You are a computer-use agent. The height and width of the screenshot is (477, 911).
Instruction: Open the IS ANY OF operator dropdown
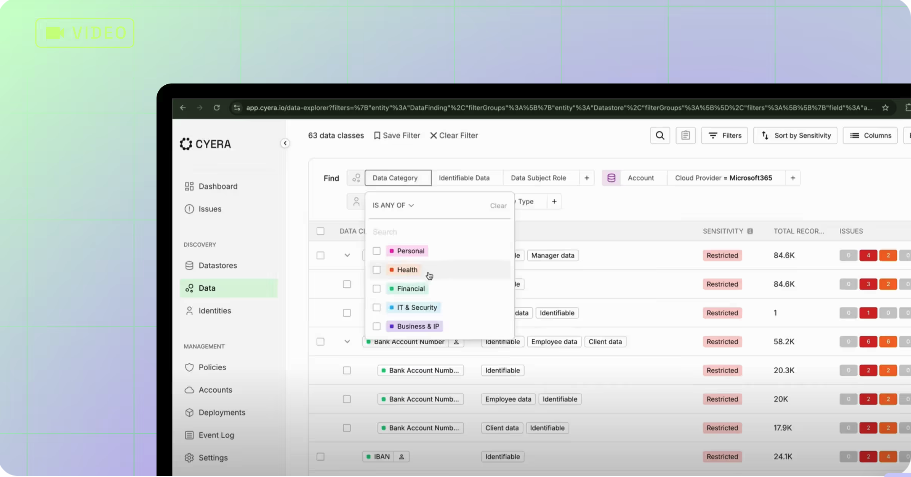393,205
